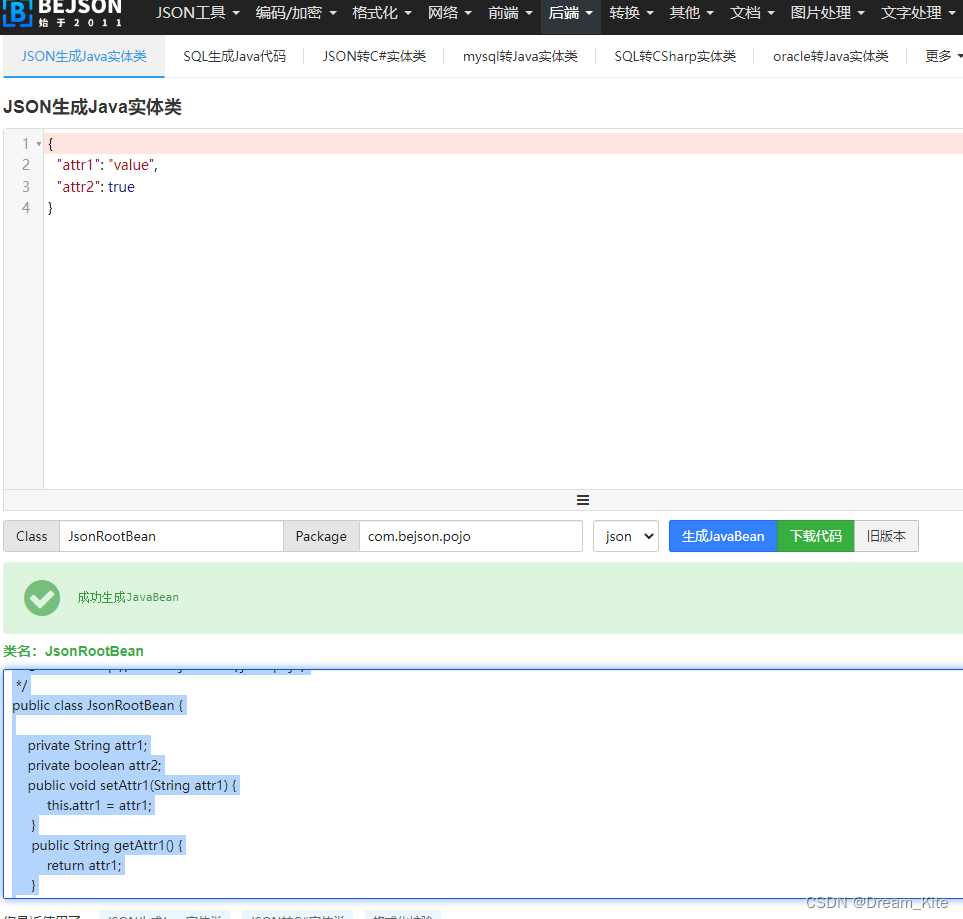Switch to JSON生成Java实体类 tab

(x=84, y=57)
